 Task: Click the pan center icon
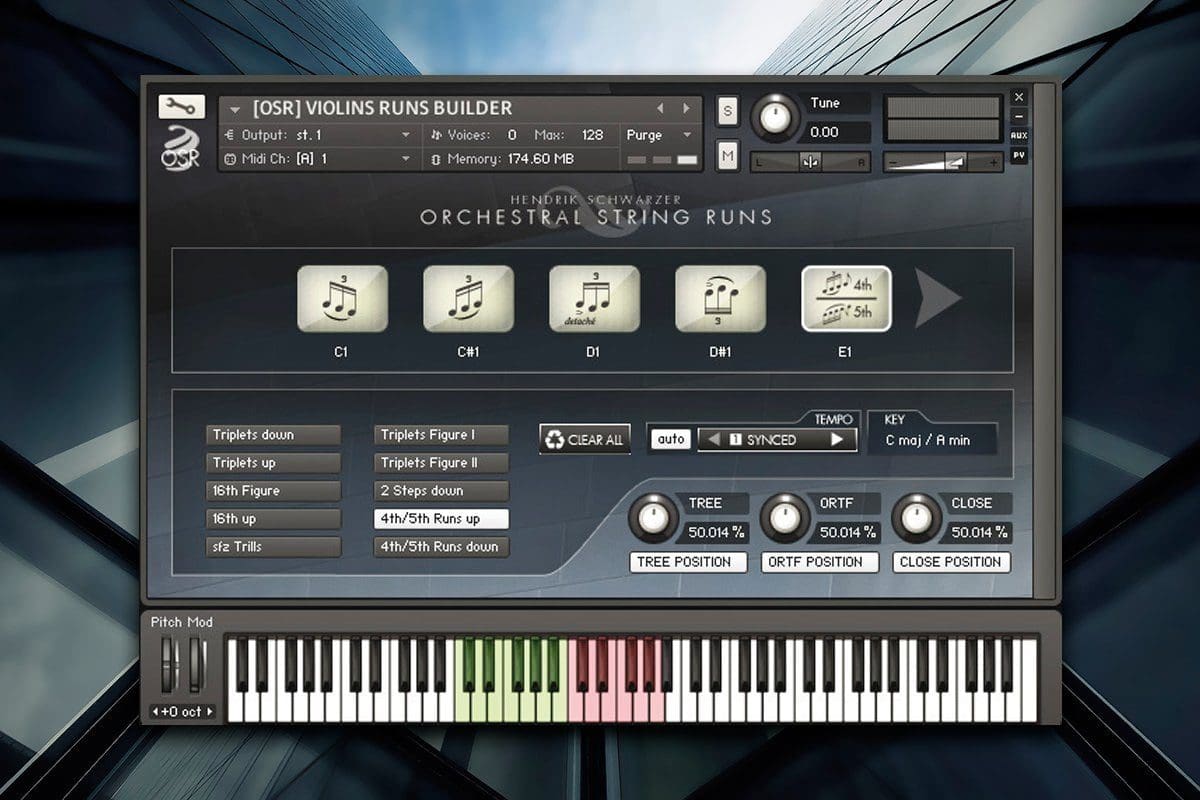point(811,162)
